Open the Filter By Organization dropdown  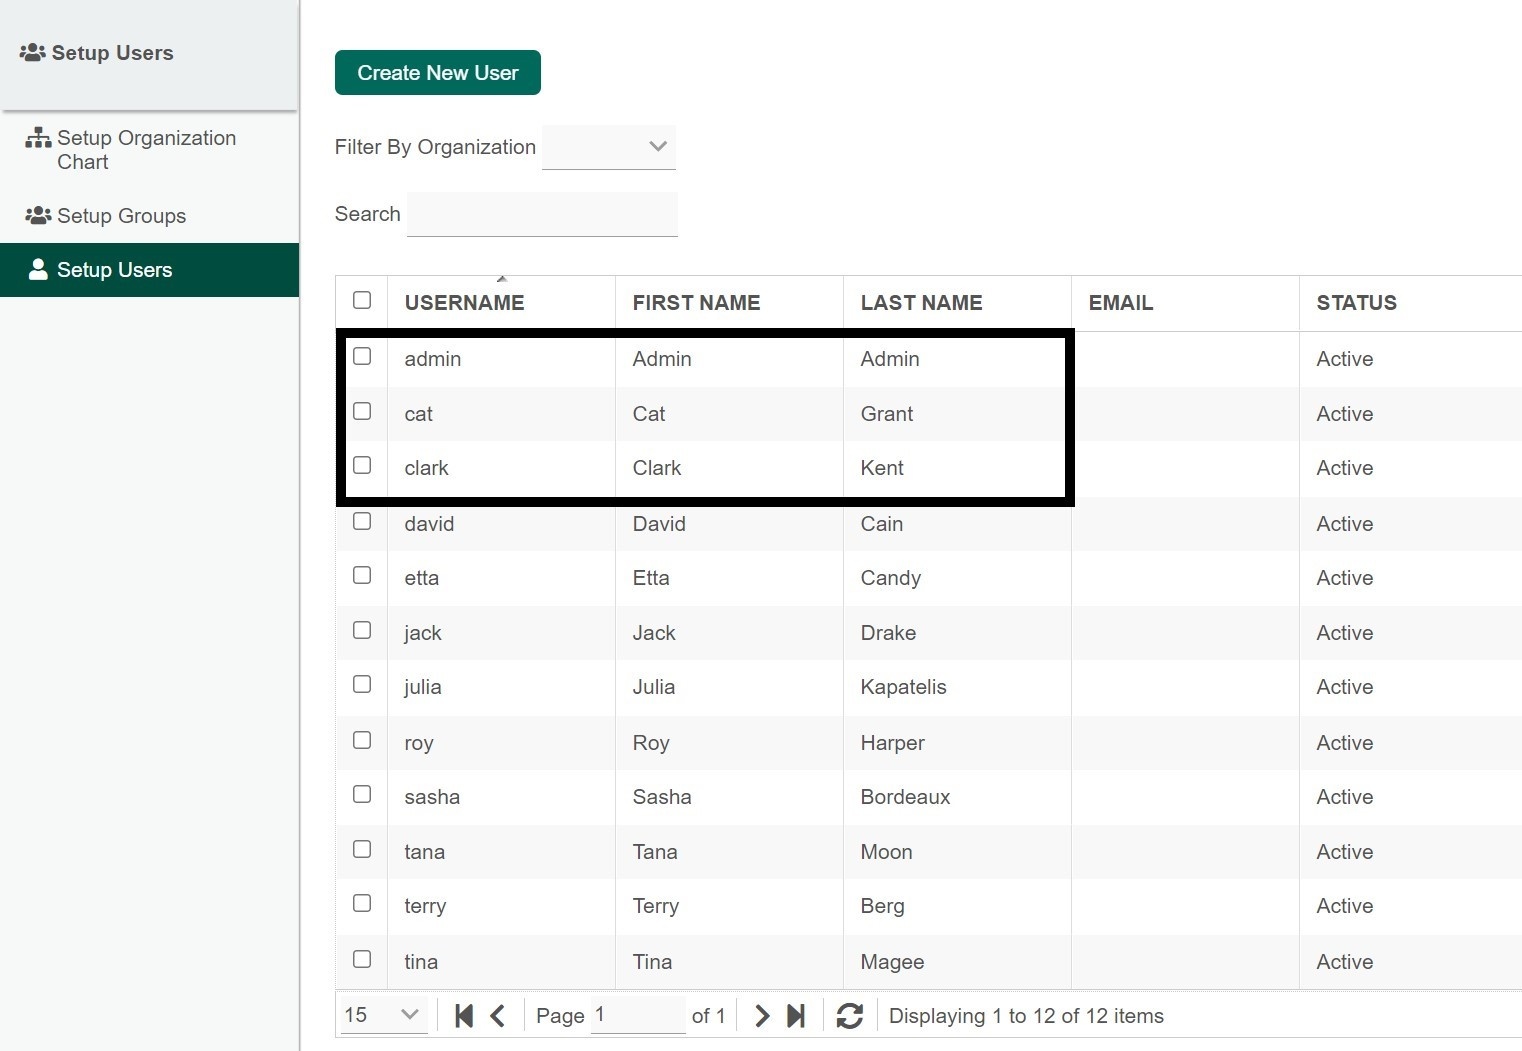609,147
